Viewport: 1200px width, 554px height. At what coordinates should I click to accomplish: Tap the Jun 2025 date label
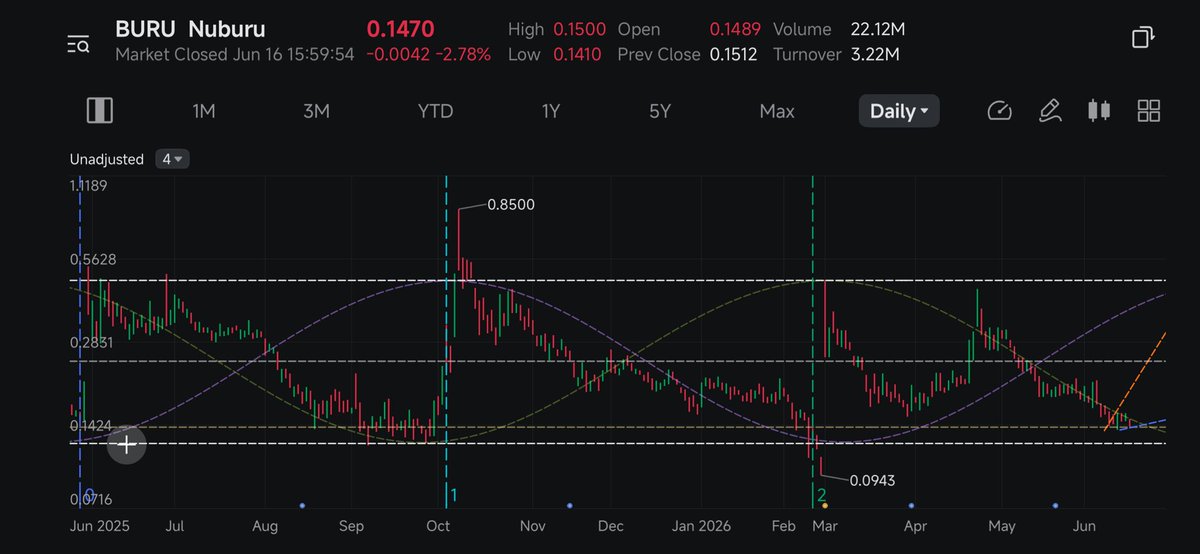coord(100,525)
